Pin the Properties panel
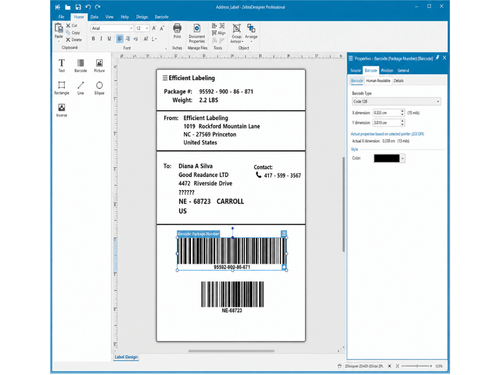This screenshot has width=500, height=375. click(x=438, y=58)
